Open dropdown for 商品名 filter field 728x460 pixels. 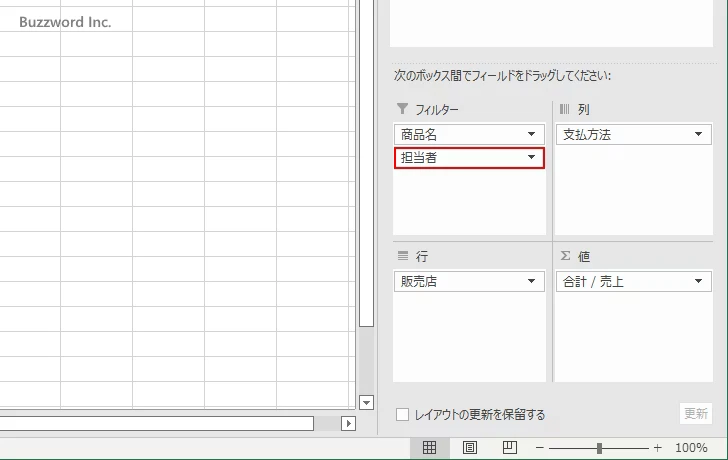pyautogui.click(x=532, y=134)
